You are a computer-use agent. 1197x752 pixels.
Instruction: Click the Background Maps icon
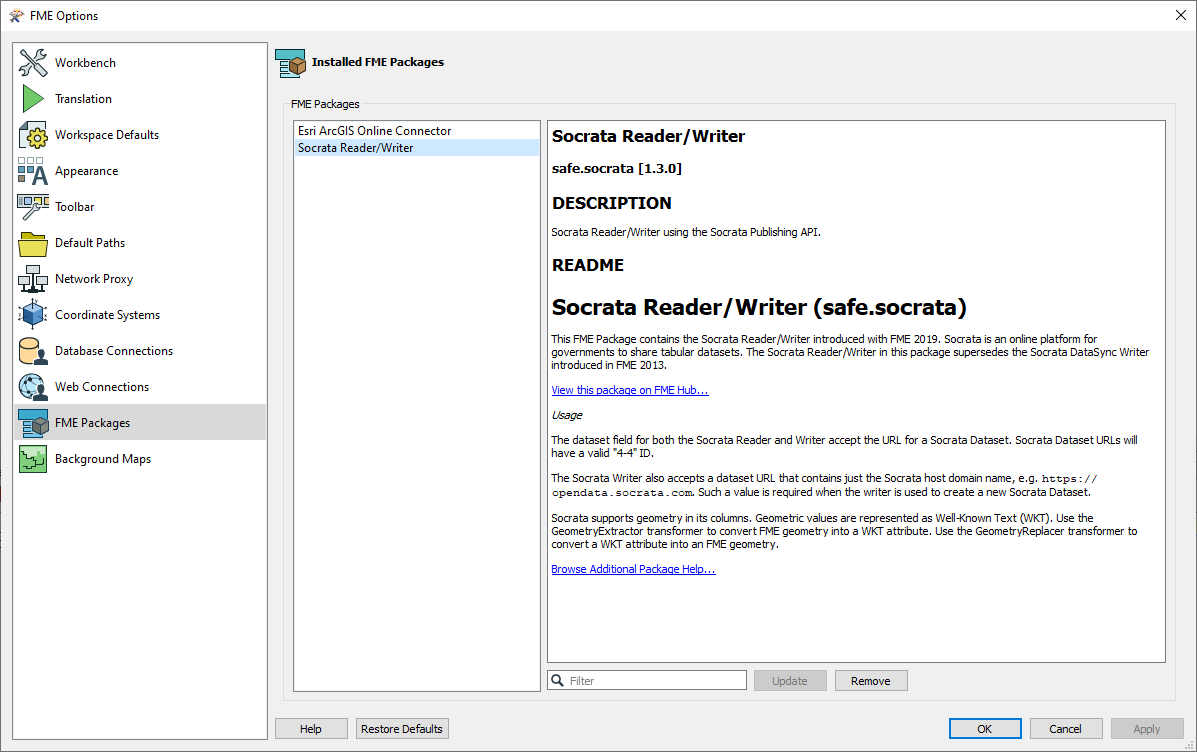click(33, 459)
